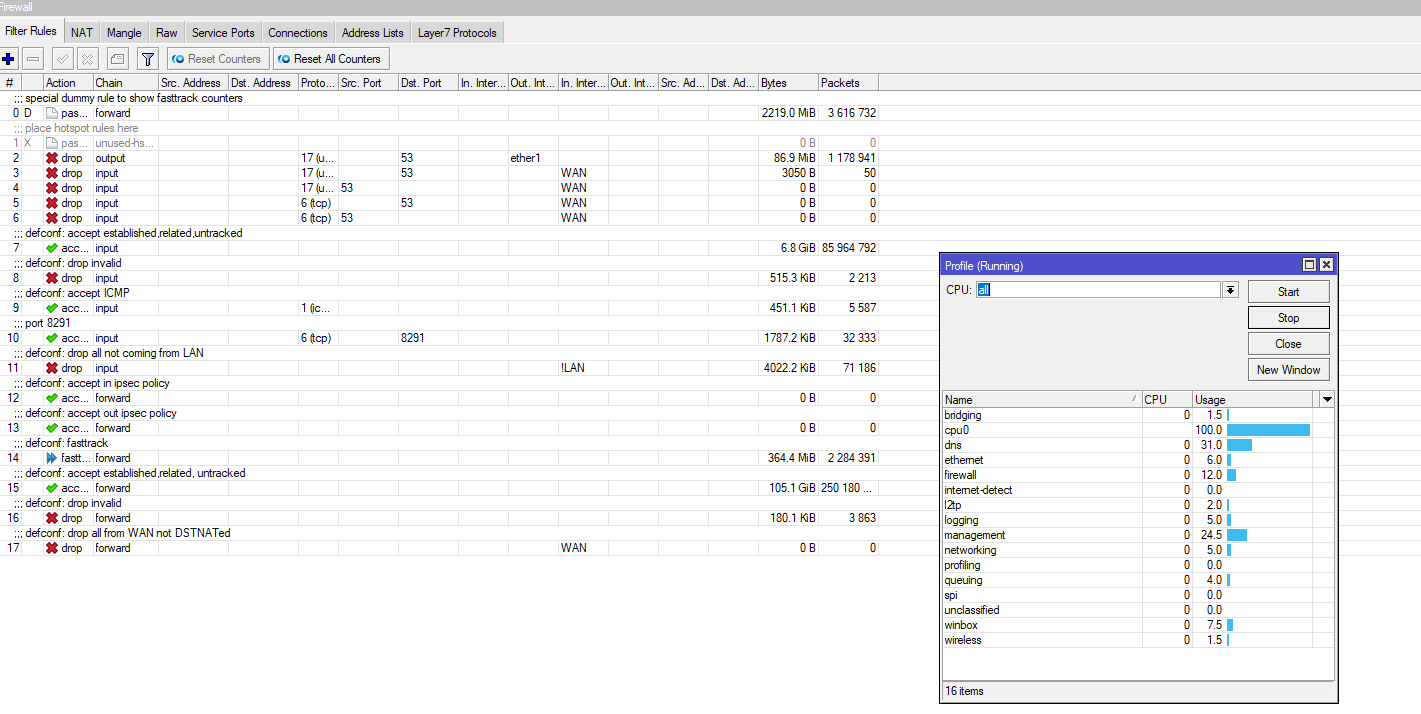Click accept icon of rule 10
Screen dimensions: 1421x714
click(52, 338)
